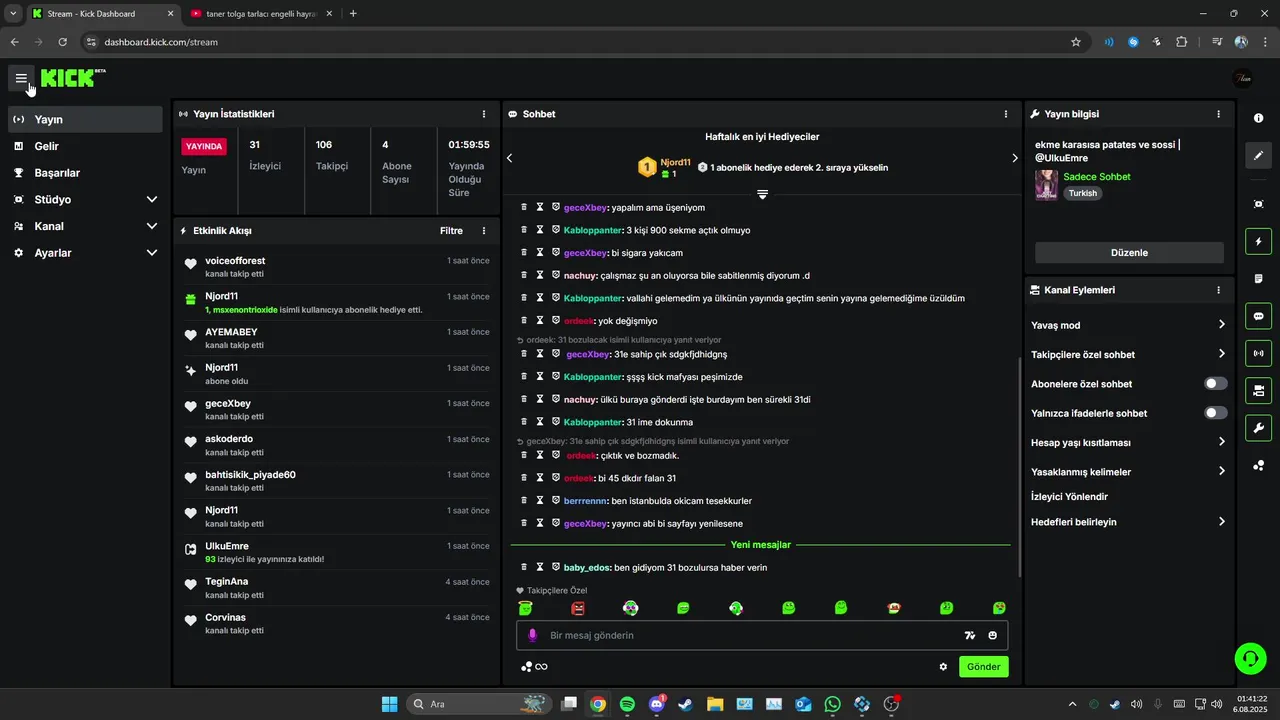
Task: Select the angel halo green emote
Action: pyautogui.click(x=526, y=608)
